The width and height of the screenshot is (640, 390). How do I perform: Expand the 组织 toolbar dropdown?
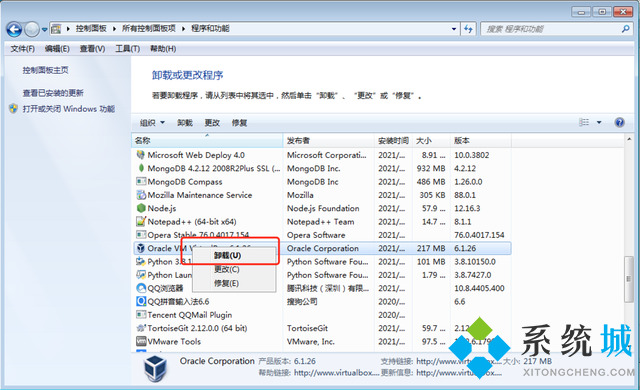pyautogui.click(x=152, y=123)
